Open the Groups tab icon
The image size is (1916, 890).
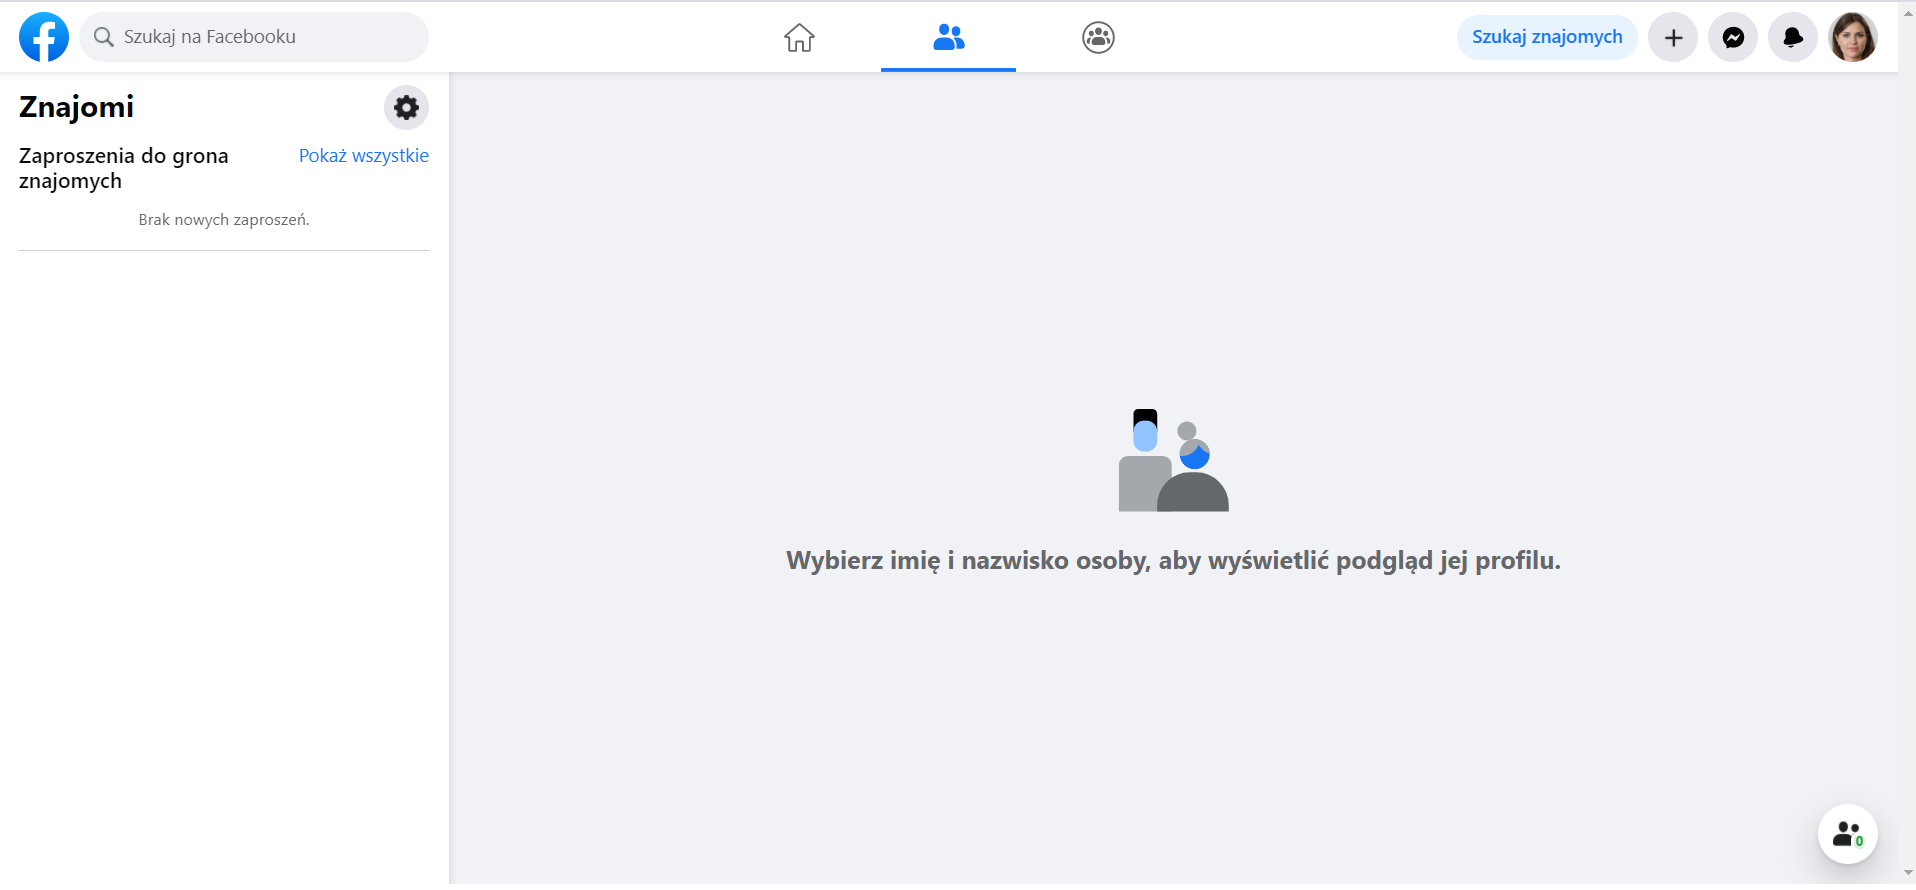(x=1098, y=37)
